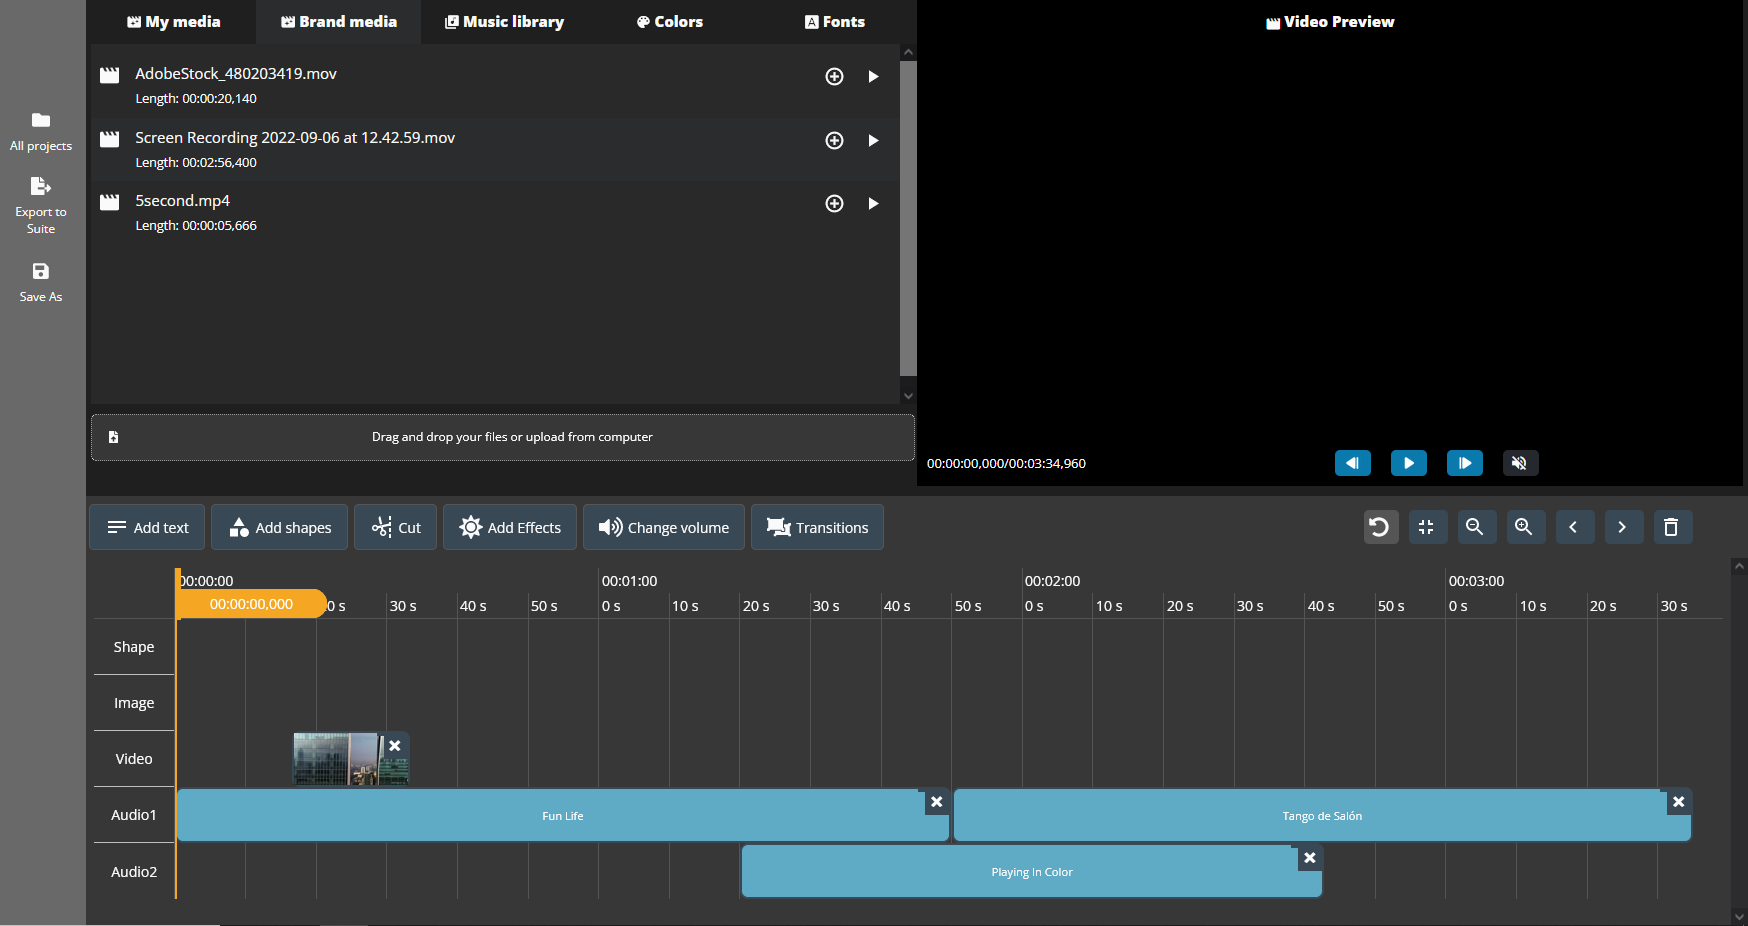Switch to the Music library tab
This screenshot has height=926, width=1748.
[505, 22]
